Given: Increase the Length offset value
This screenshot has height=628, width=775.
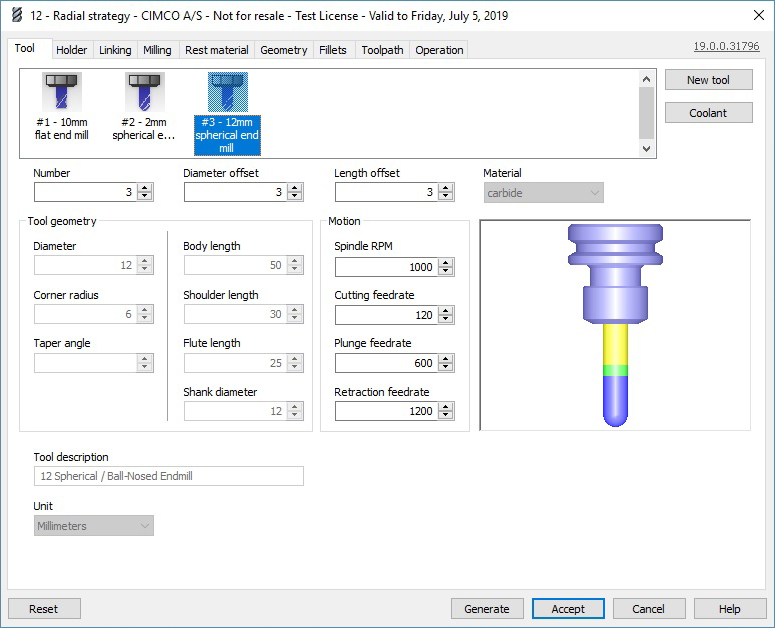Looking at the screenshot, I should tap(446, 188).
